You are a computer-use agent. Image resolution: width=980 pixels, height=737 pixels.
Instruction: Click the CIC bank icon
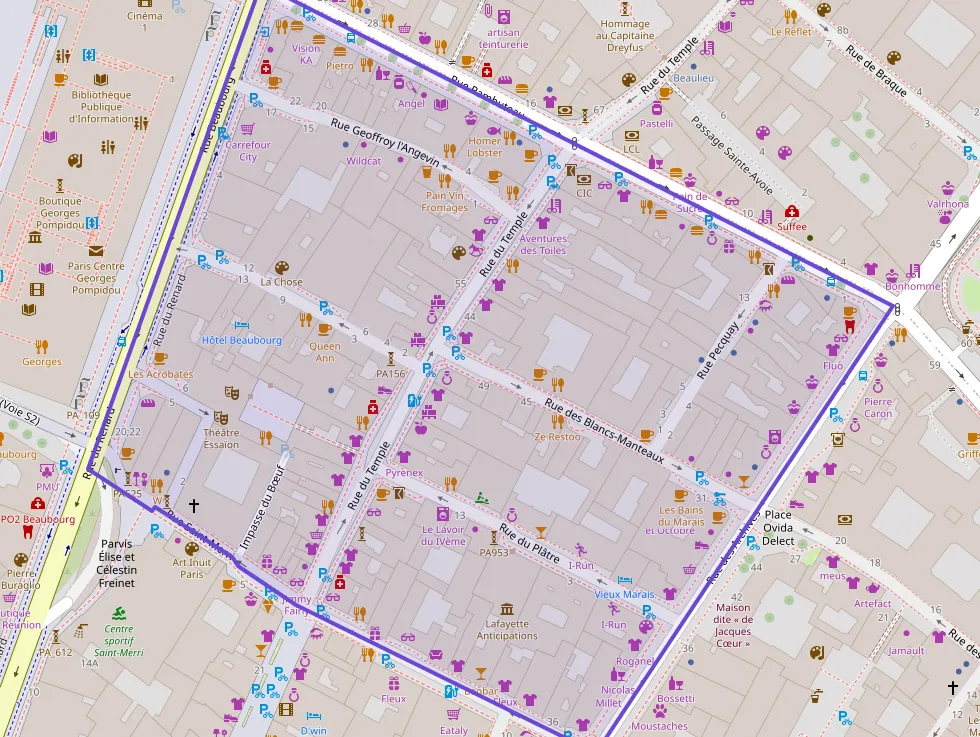(x=584, y=180)
